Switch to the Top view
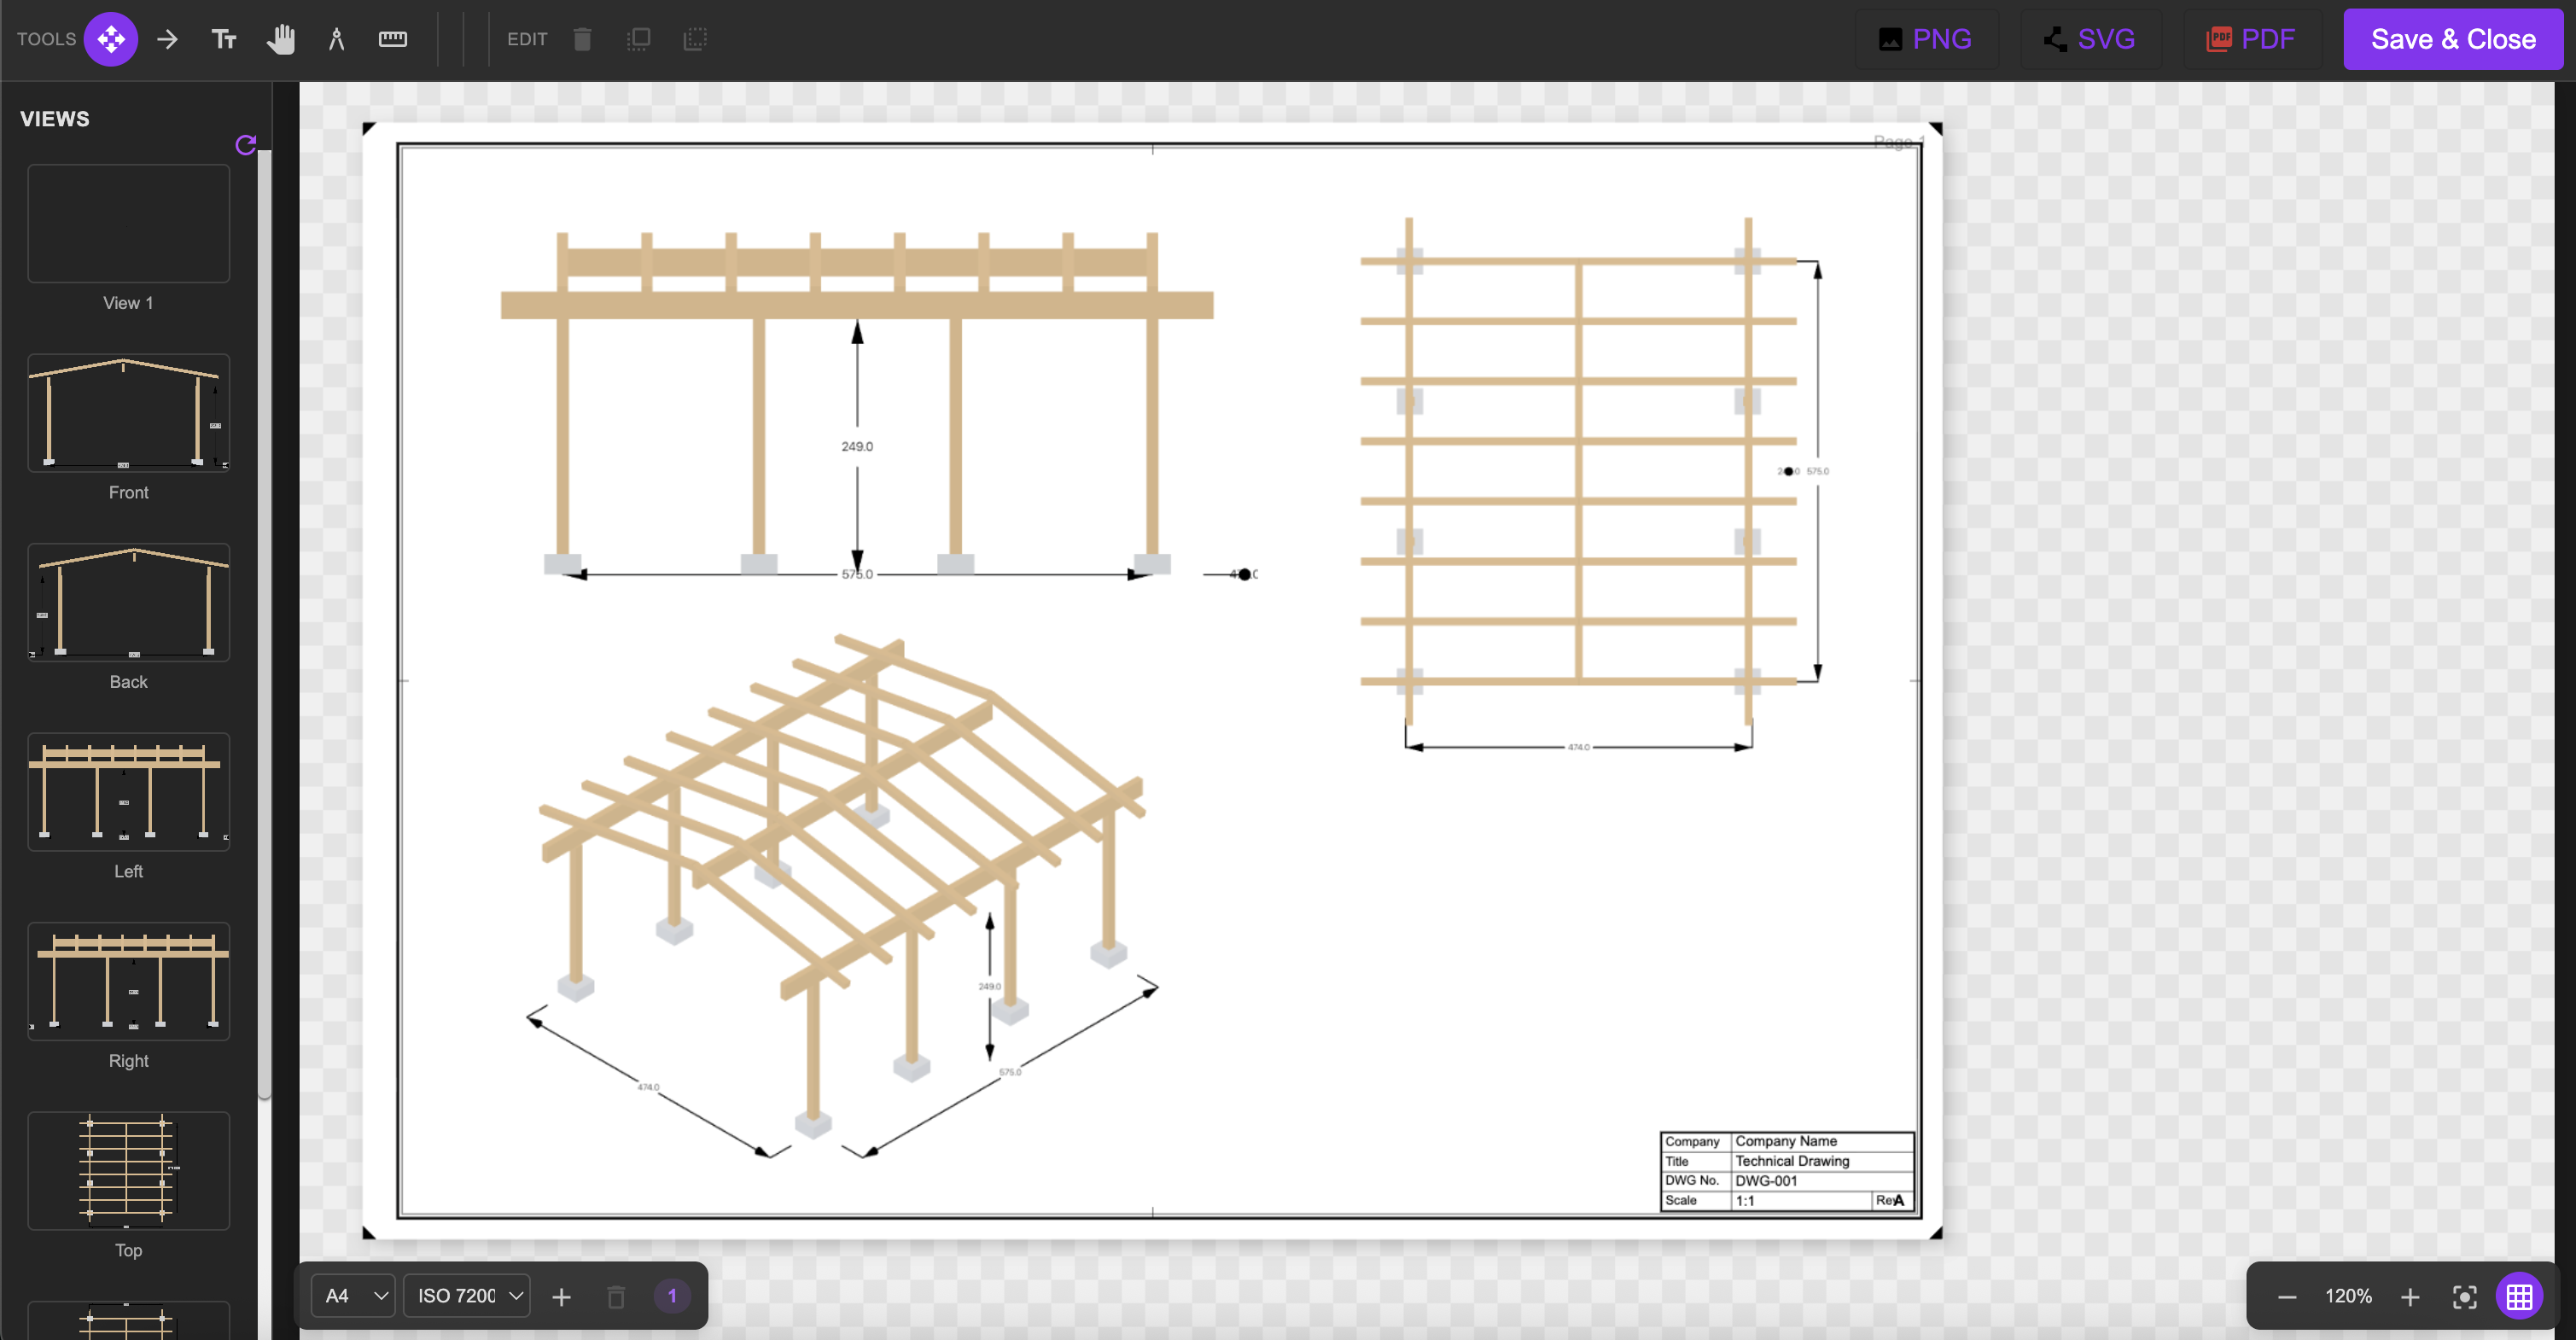This screenshot has height=1340, width=2576. pos(128,1171)
